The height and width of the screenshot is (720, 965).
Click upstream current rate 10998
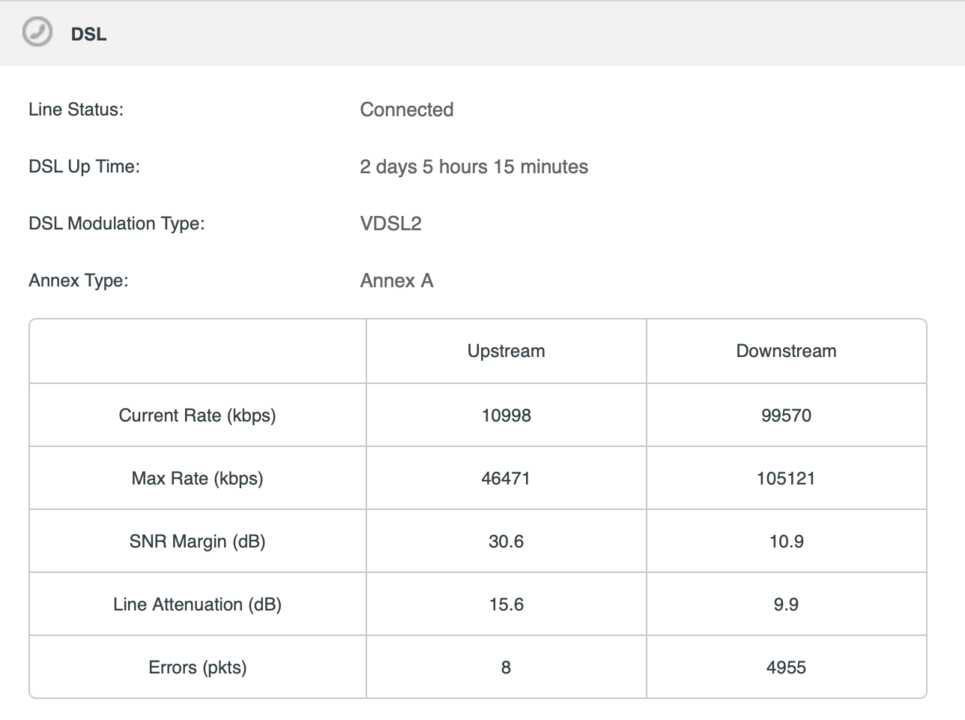point(506,415)
